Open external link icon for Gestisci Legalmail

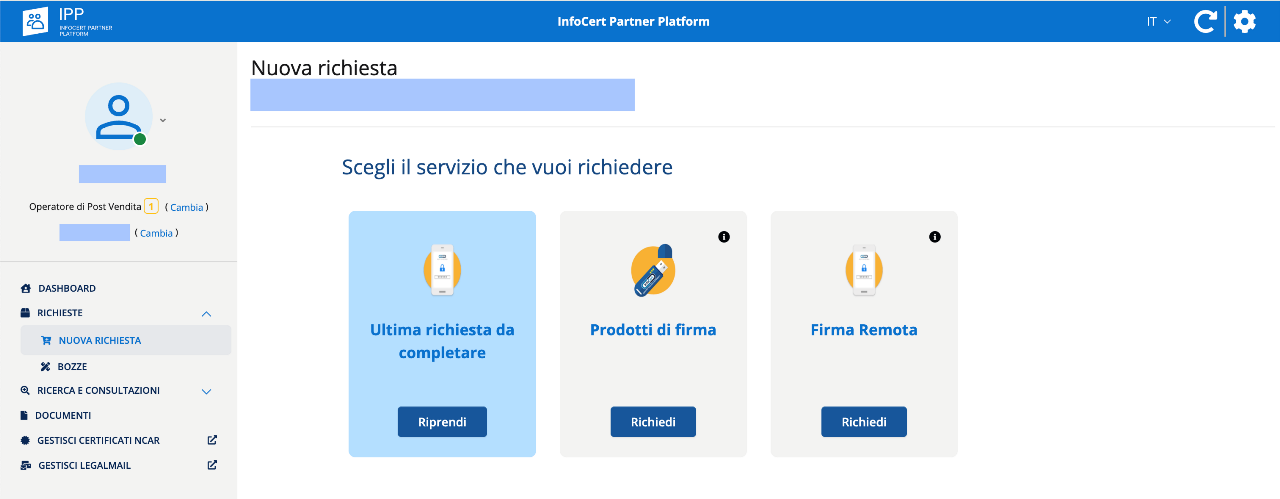[212, 465]
